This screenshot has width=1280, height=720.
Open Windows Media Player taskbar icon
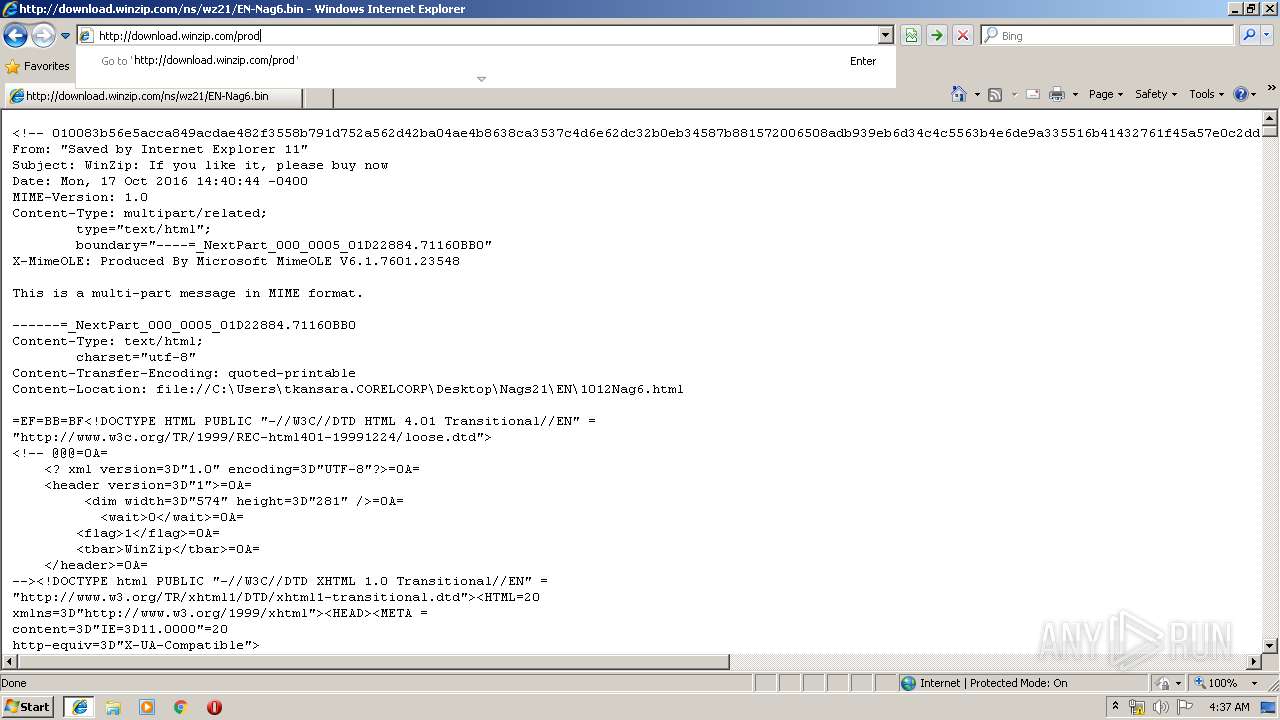[x=147, y=707]
